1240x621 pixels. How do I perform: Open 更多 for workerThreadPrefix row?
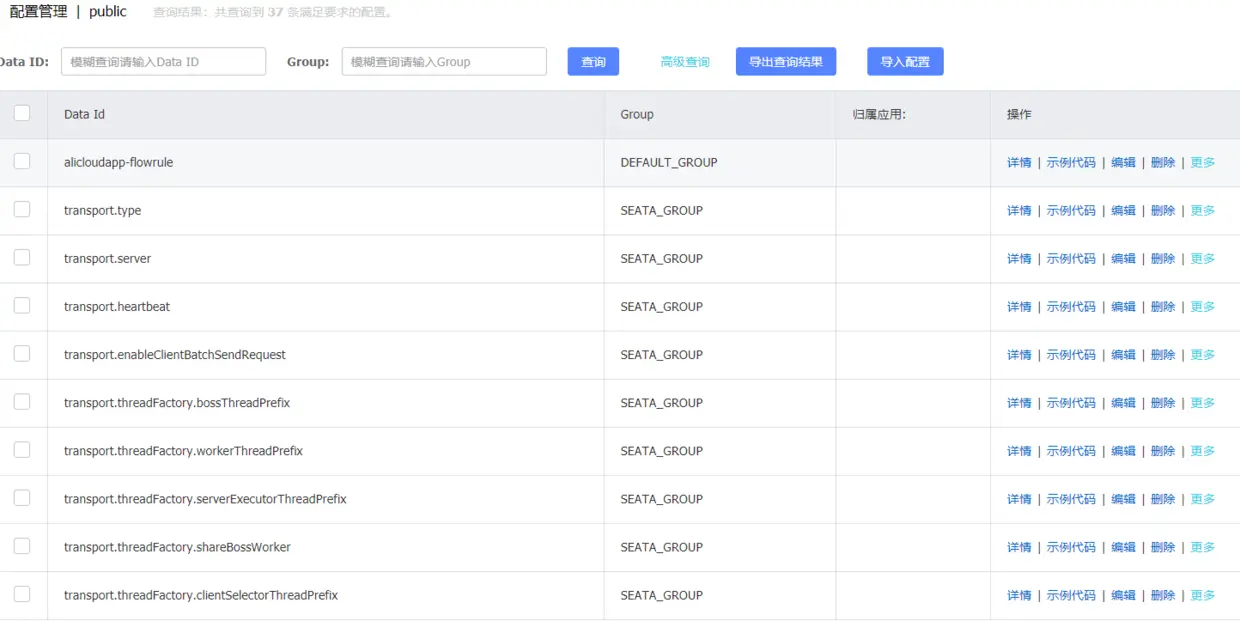[1203, 450]
